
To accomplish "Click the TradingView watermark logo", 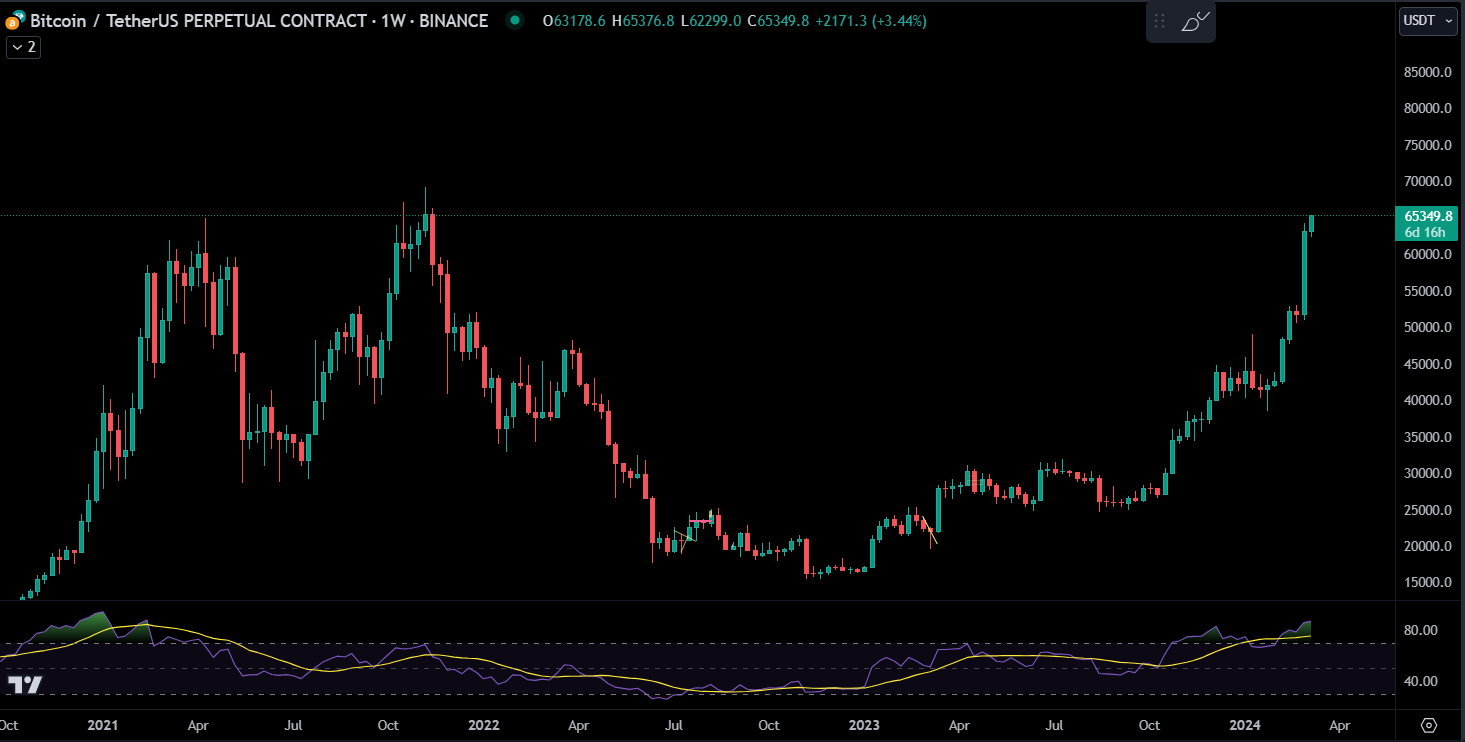I will pyautogui.click(x=26, y=685).
